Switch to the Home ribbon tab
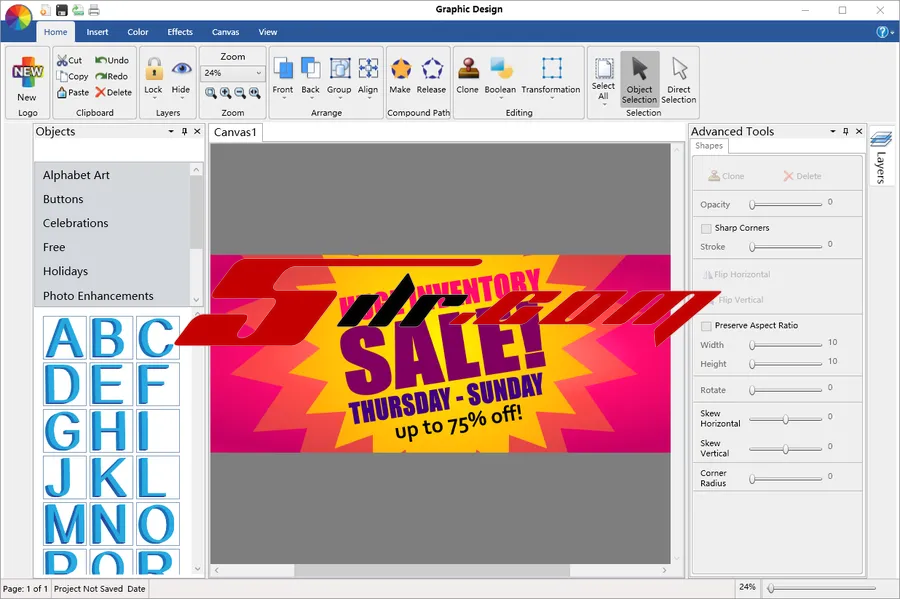900x599 pixels. pyautogui.click(x=56, y=32)
